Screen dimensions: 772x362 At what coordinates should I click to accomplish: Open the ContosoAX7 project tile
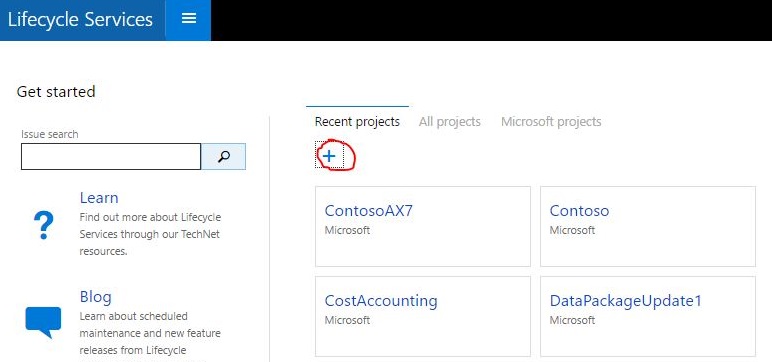(x=423, y=226)
